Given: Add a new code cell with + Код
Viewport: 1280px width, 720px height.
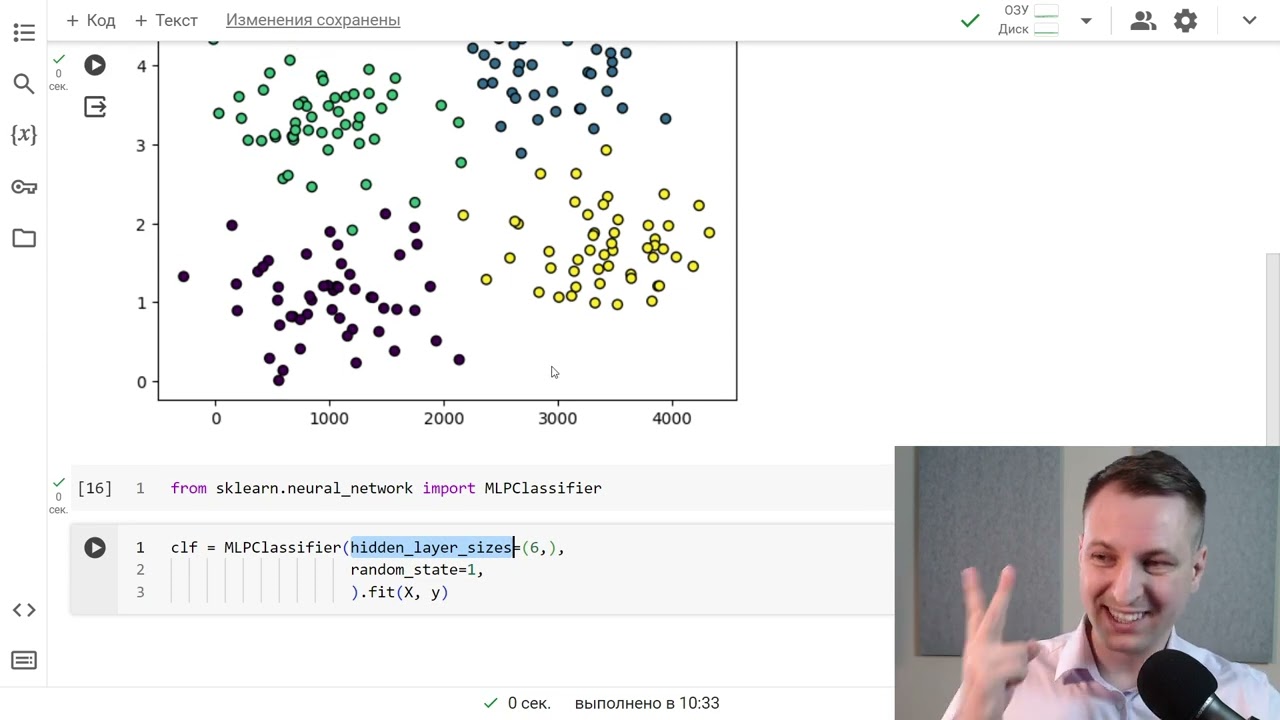Looking at the screenshot, I should [x=89, y=20].
